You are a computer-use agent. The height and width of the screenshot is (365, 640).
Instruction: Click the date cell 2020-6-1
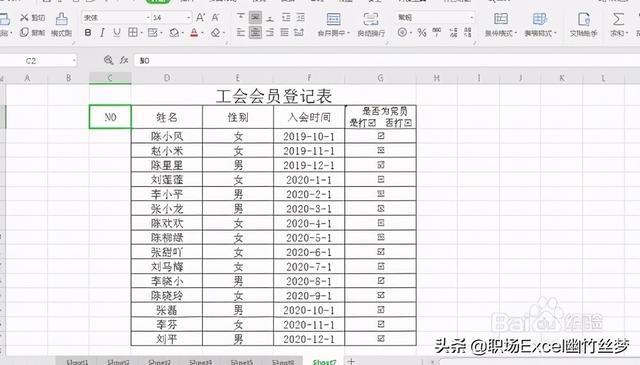(309, 252)
